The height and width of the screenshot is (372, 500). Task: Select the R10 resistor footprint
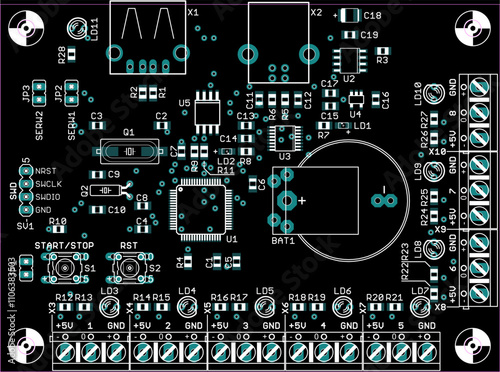[x=59, y=229]
